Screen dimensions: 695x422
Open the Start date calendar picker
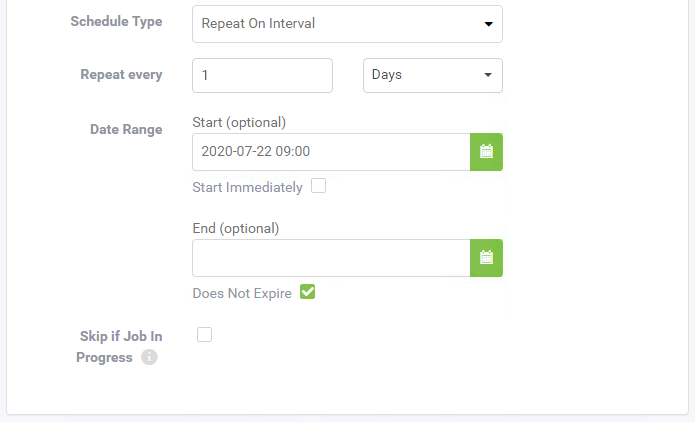click(486, 152)
